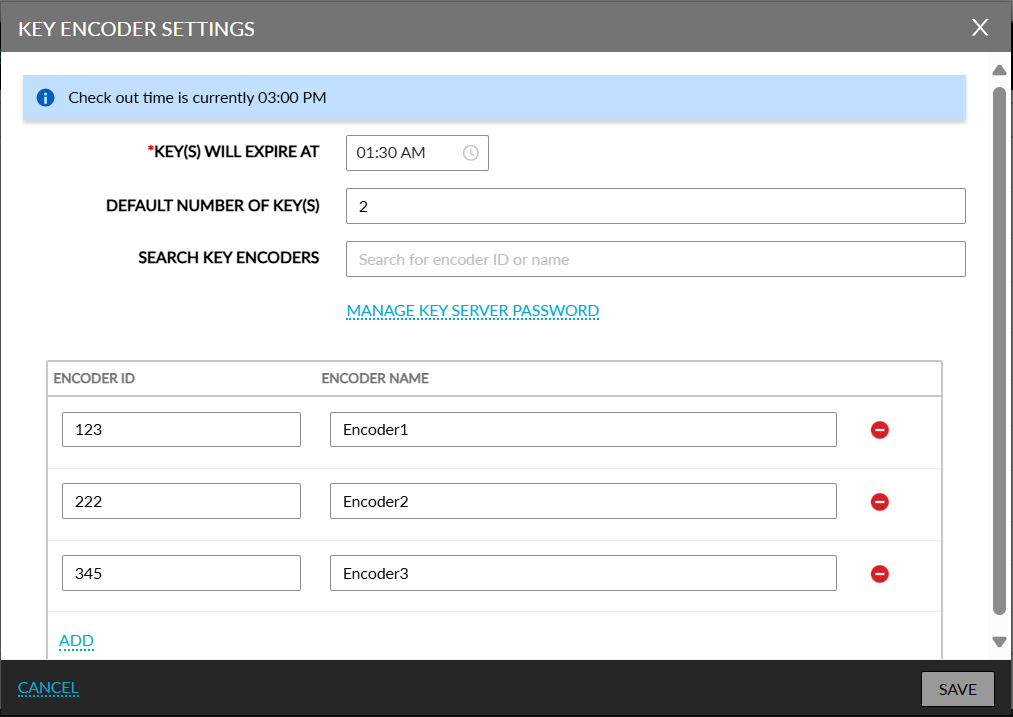This screenshot has height=717, width=1013.
Task: Click the Default Number of Key(s) label
Action: pyautogui.click(x=213, y=205)
